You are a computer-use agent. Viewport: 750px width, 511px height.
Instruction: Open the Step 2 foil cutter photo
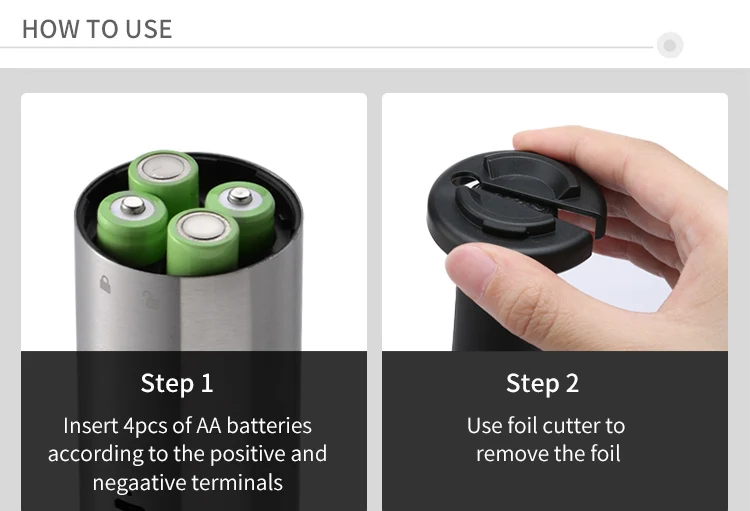pos(555,222)
